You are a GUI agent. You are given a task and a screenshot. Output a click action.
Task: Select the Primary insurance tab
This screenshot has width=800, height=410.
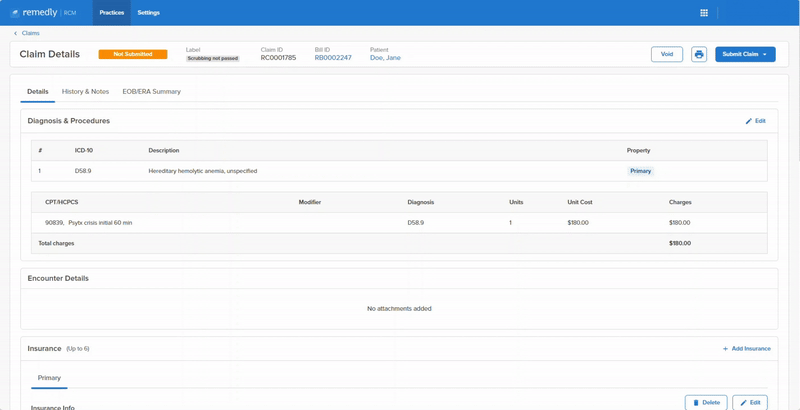(49, 378)
